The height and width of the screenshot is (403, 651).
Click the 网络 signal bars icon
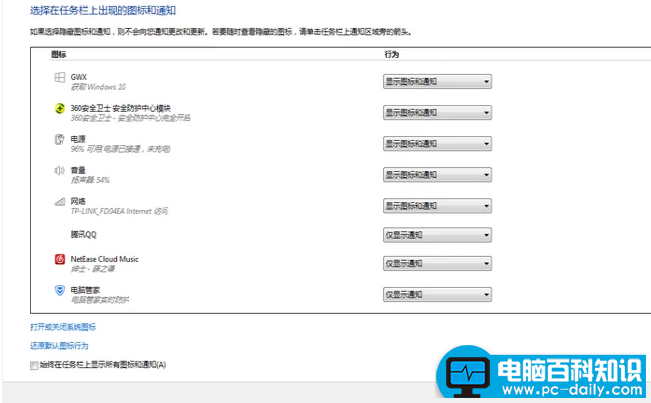tap(60, 202)
